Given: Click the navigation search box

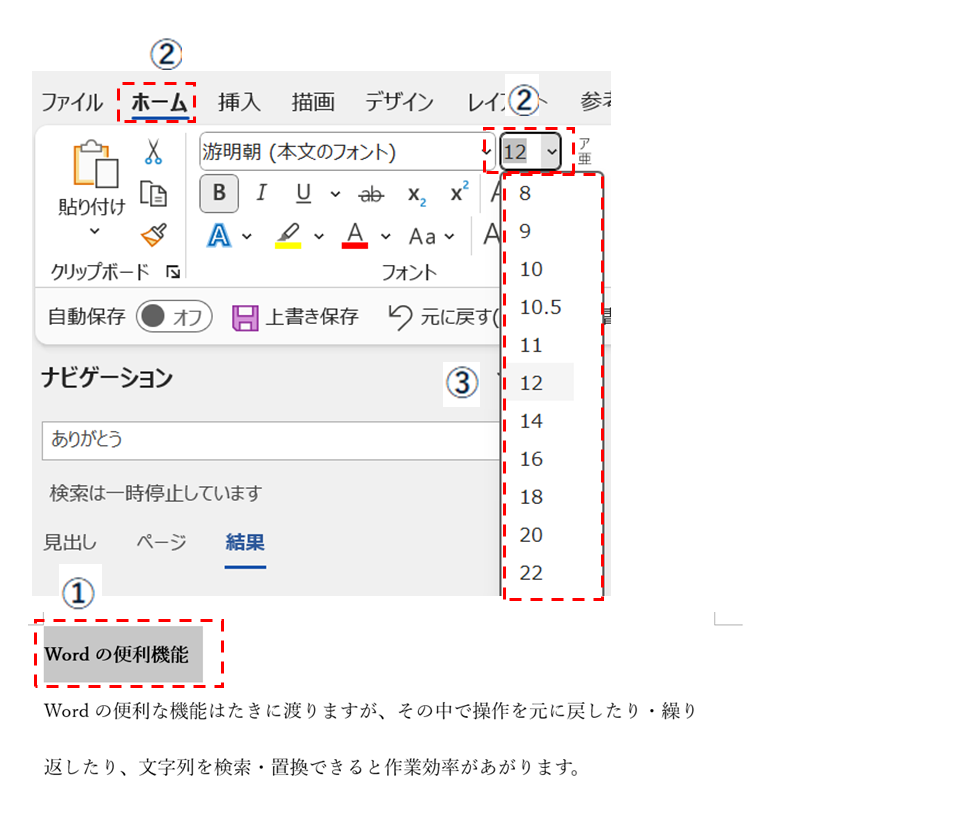Looking at the screenshot, I should 270,440.
